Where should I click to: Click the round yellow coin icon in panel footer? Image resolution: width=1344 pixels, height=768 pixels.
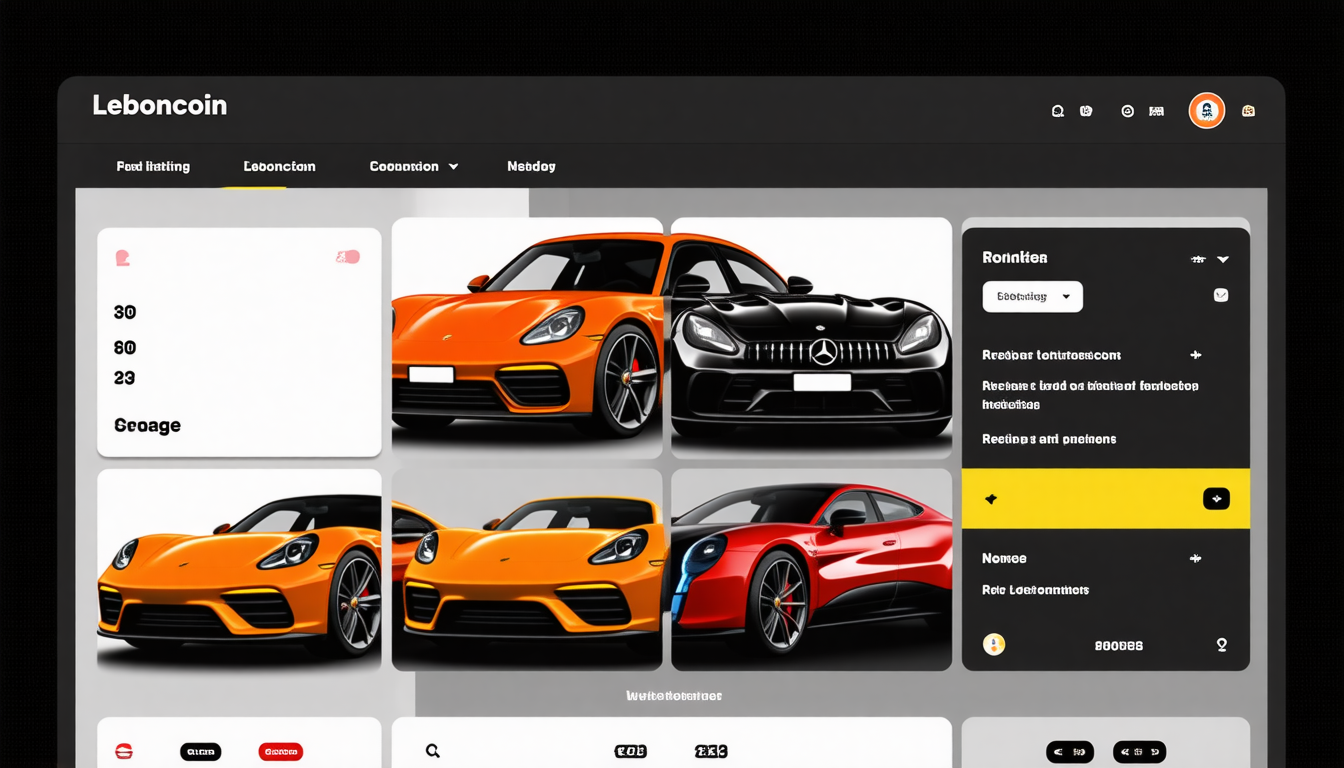tap(994, 645)
